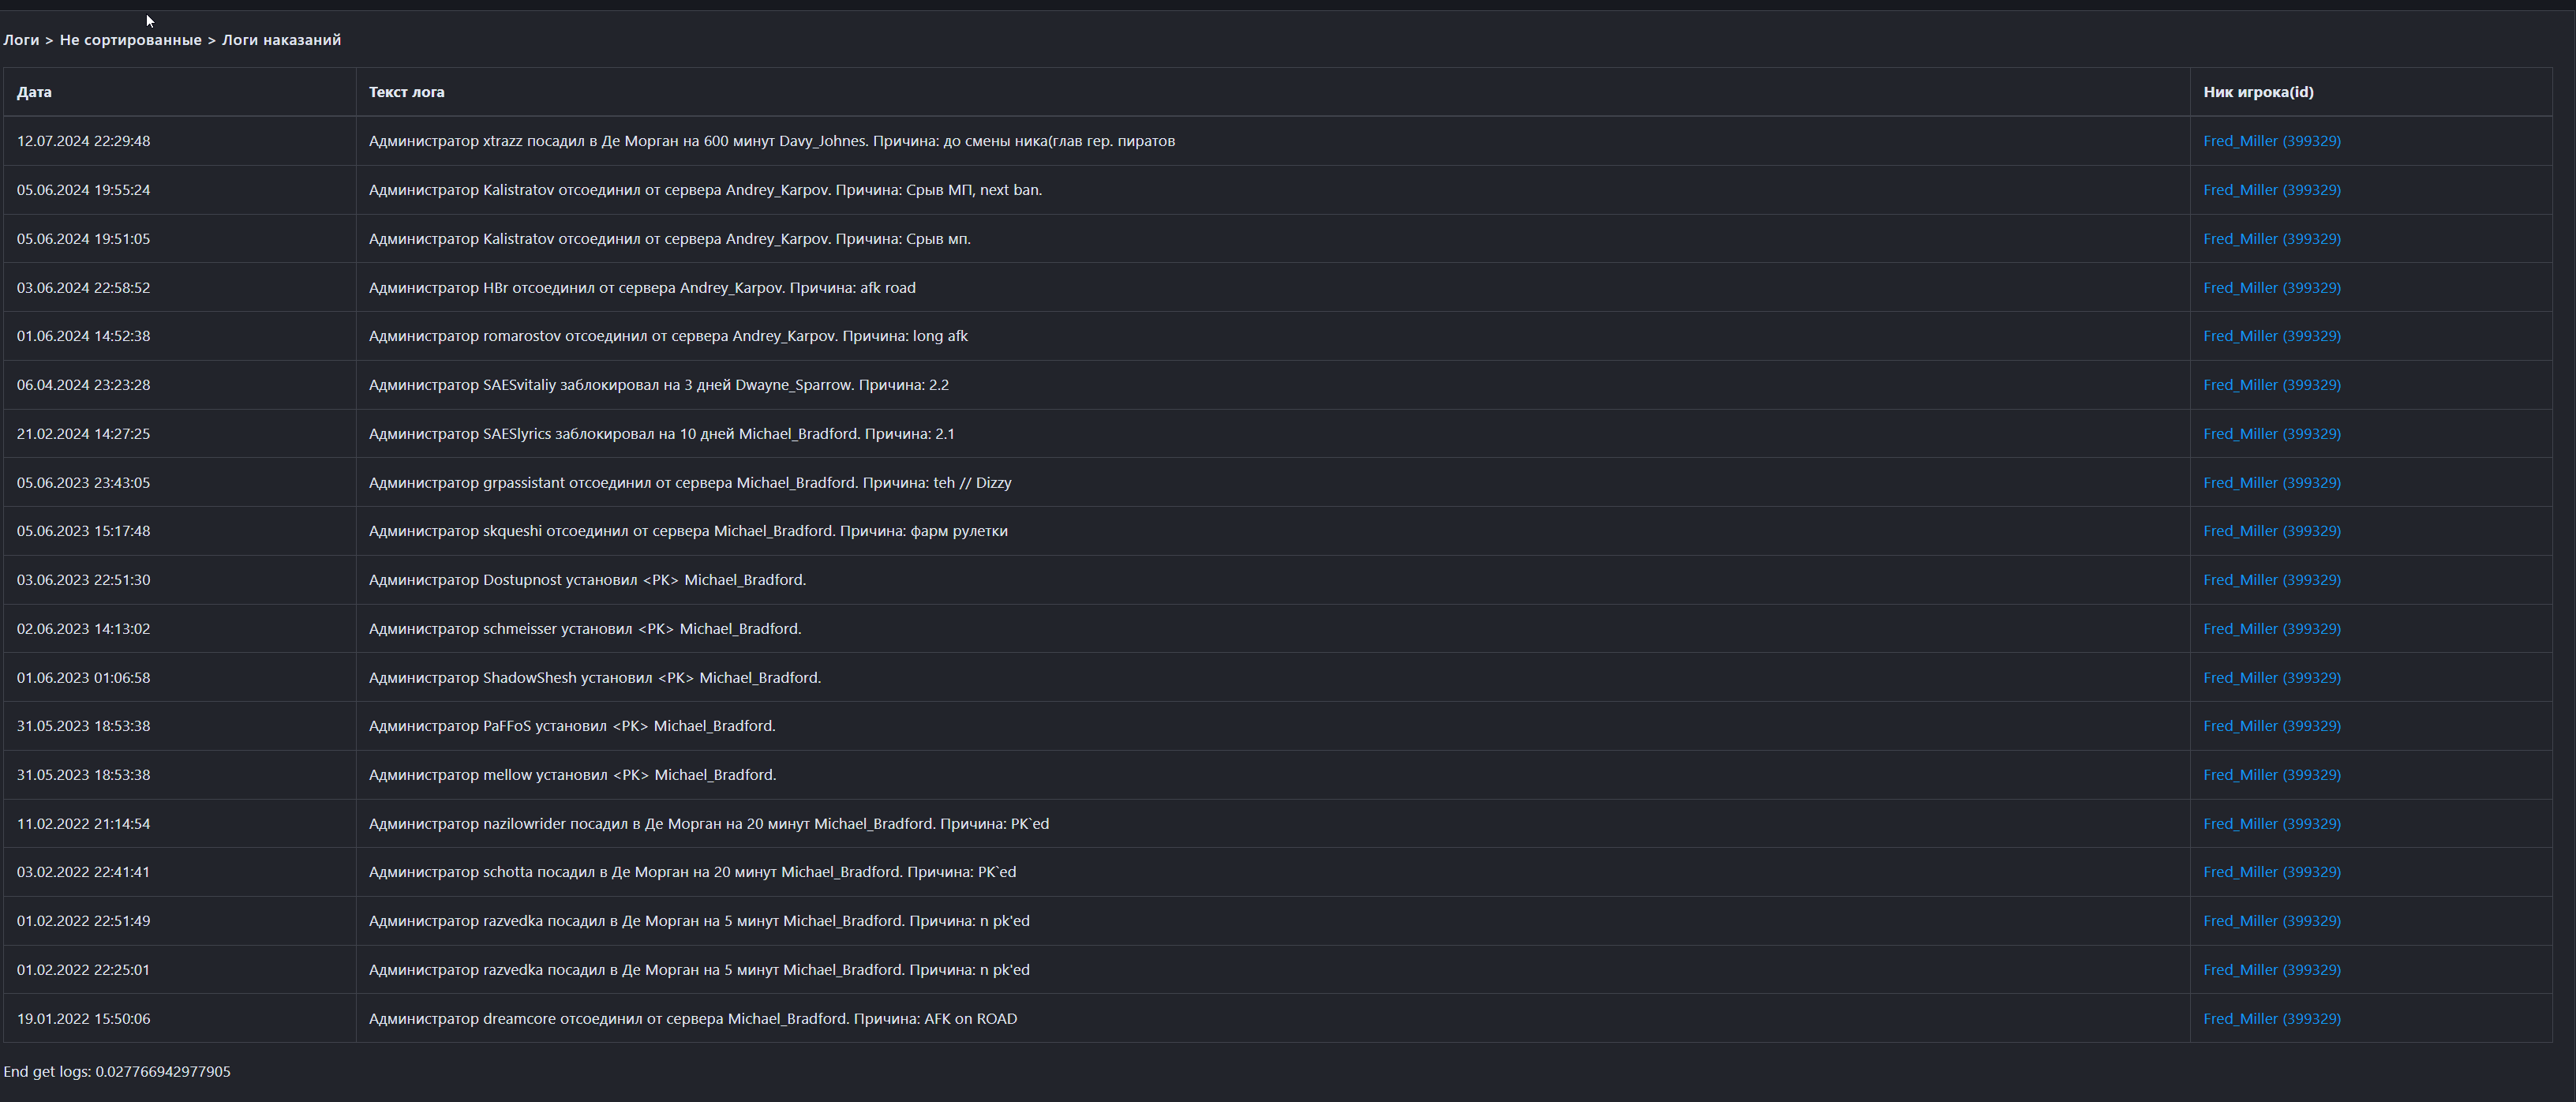Open Fred_Miller link in the 12.07.2024 row
This screenshot has width=2576, height=1102.
(x=2271, y=141)
